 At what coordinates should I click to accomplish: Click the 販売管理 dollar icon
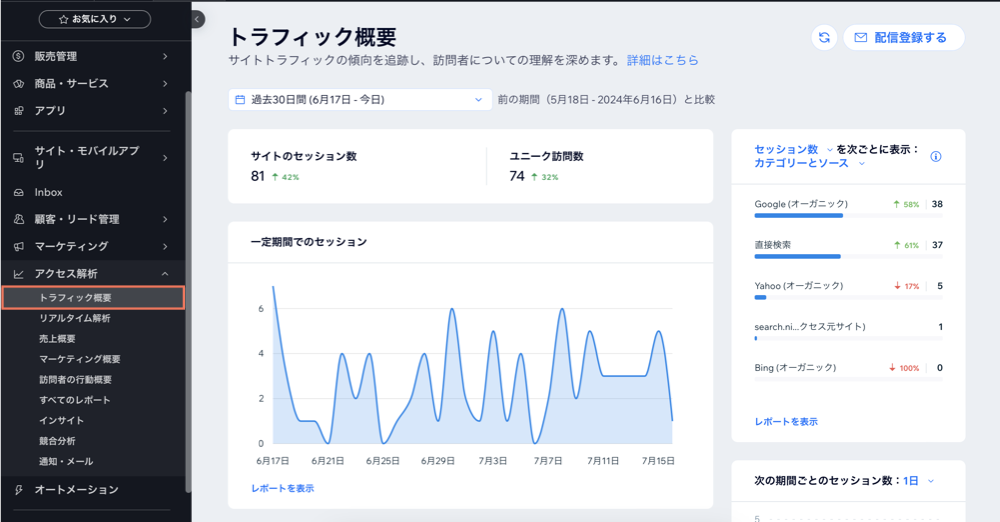[18, 56]
